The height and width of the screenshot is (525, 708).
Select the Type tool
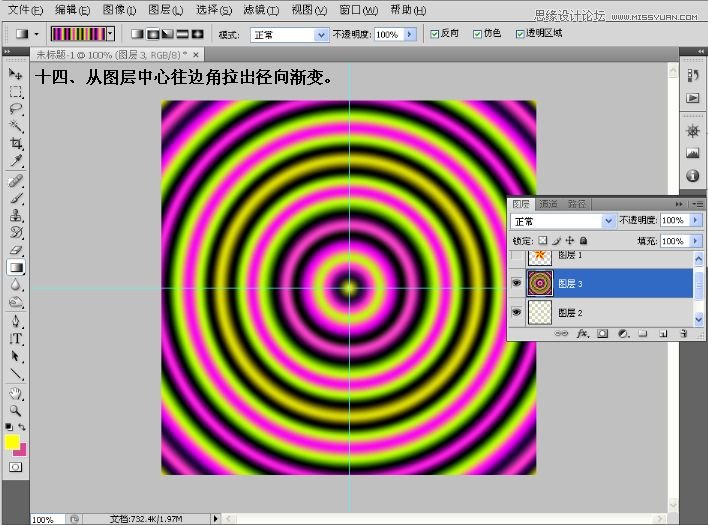[15, 339]
